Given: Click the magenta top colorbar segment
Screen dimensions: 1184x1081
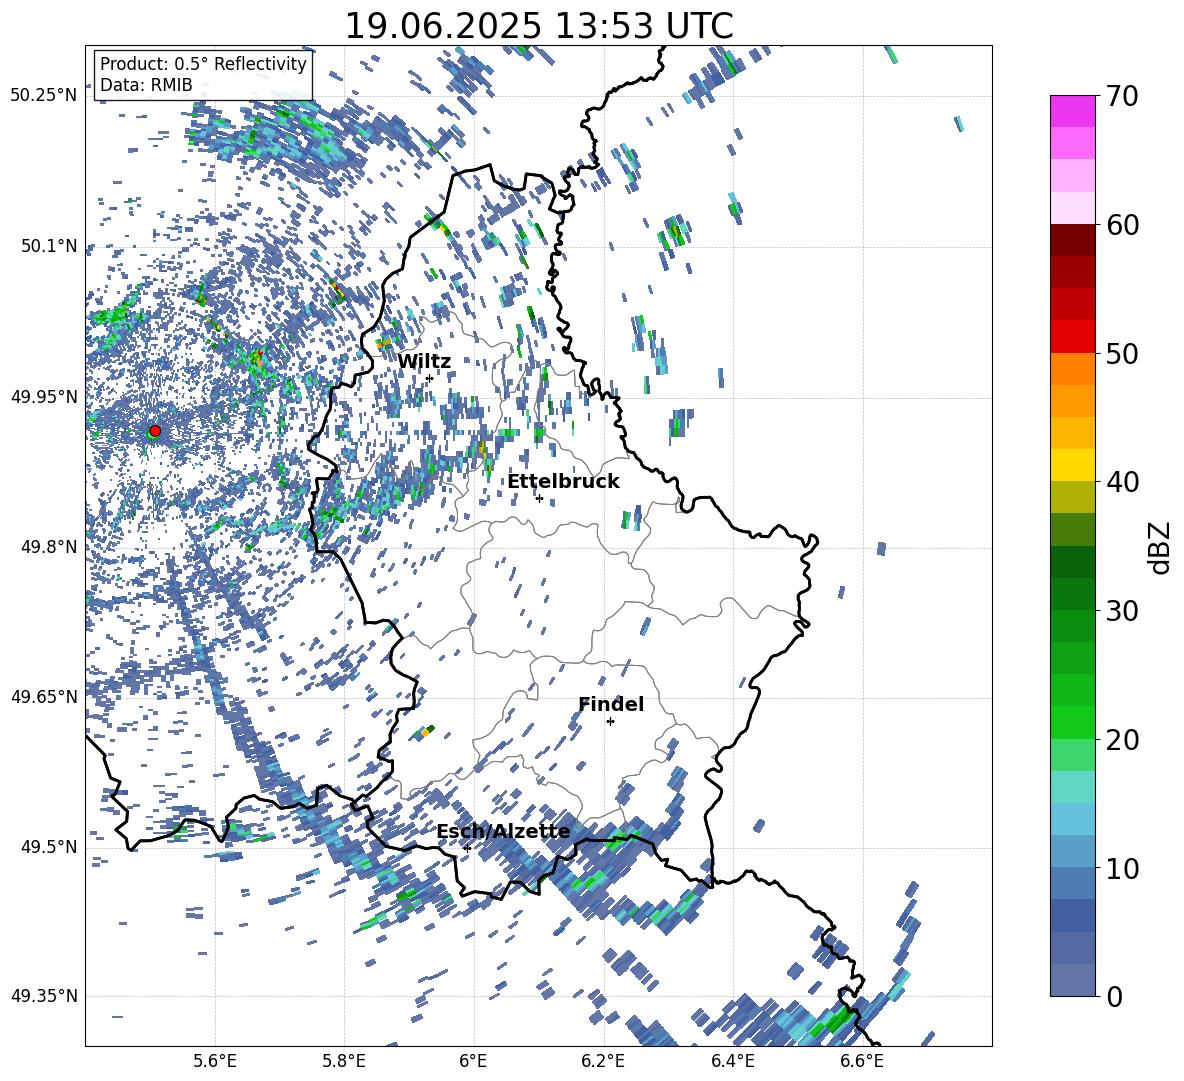Looking at the screenshot, I should coord(1072,111).
